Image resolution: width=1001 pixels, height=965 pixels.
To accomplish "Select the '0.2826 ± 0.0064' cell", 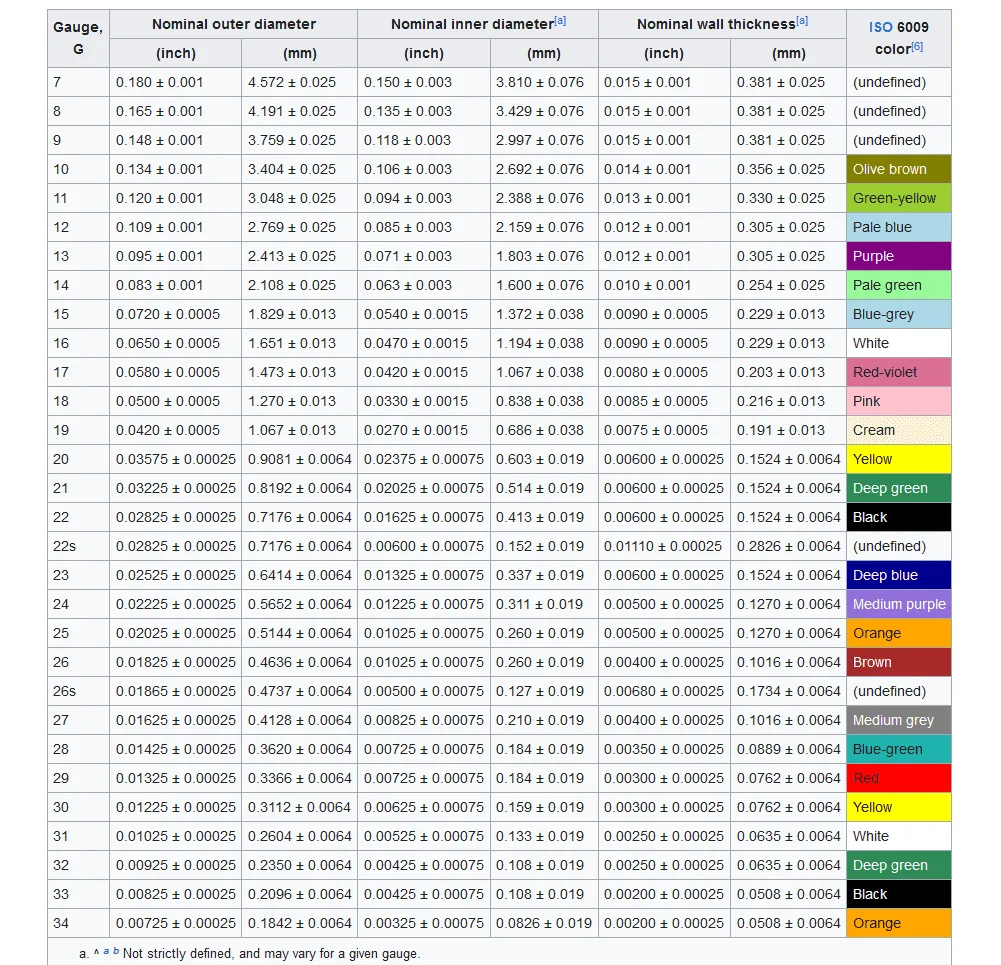I will [x=788, y=546].
